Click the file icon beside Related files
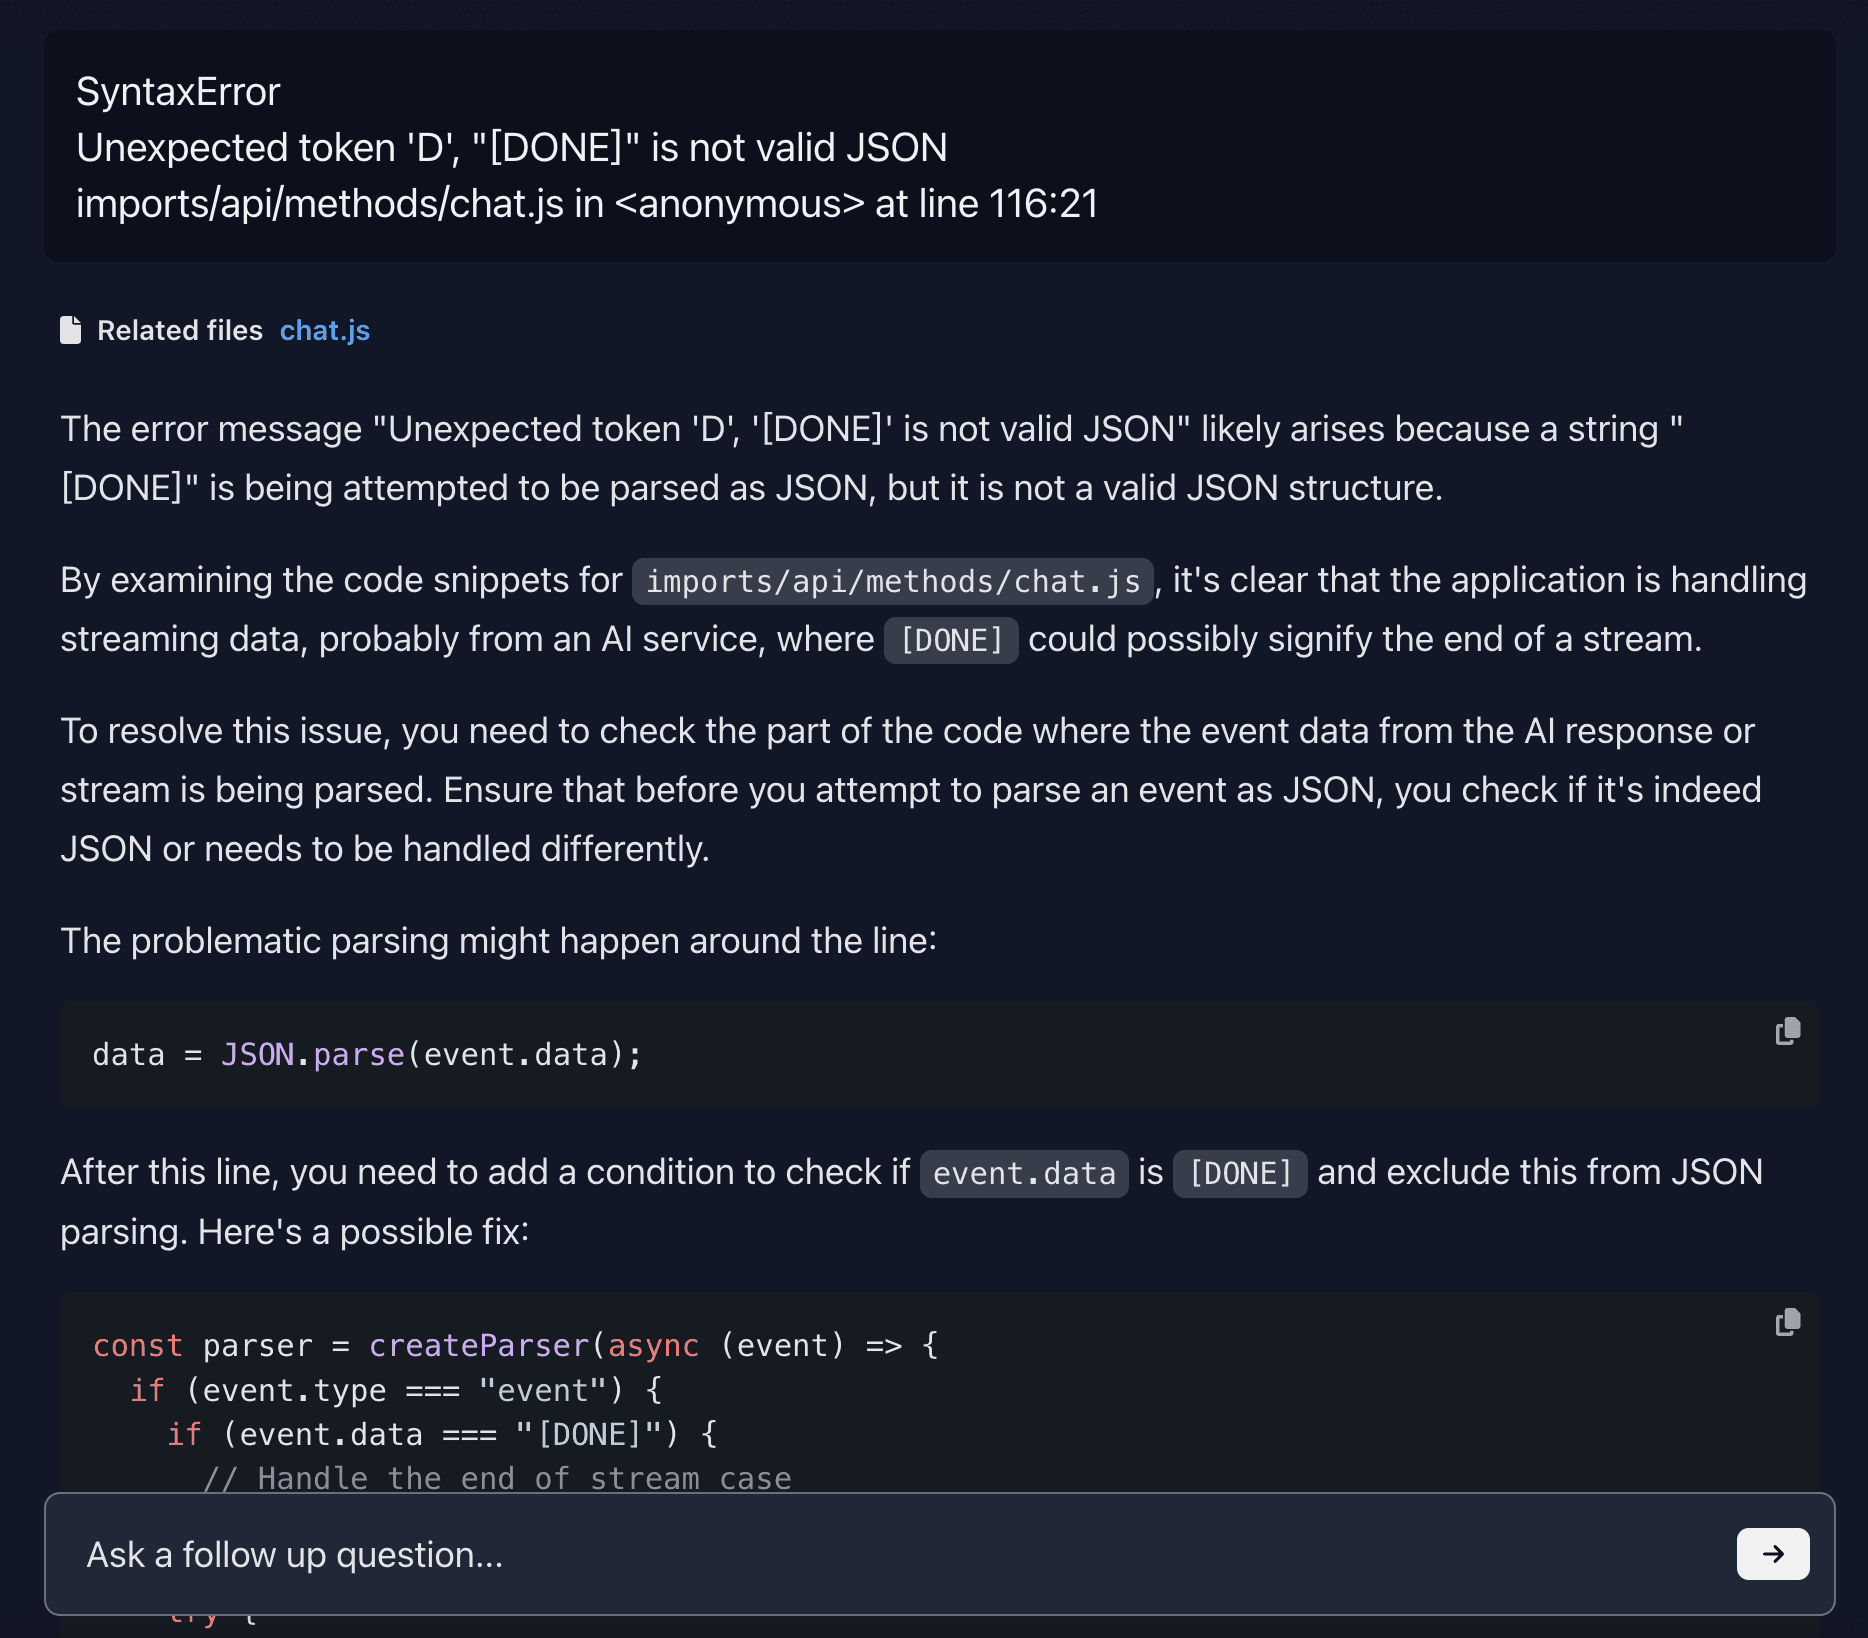The image size is (1868, 1638). [x=71, y=330]
